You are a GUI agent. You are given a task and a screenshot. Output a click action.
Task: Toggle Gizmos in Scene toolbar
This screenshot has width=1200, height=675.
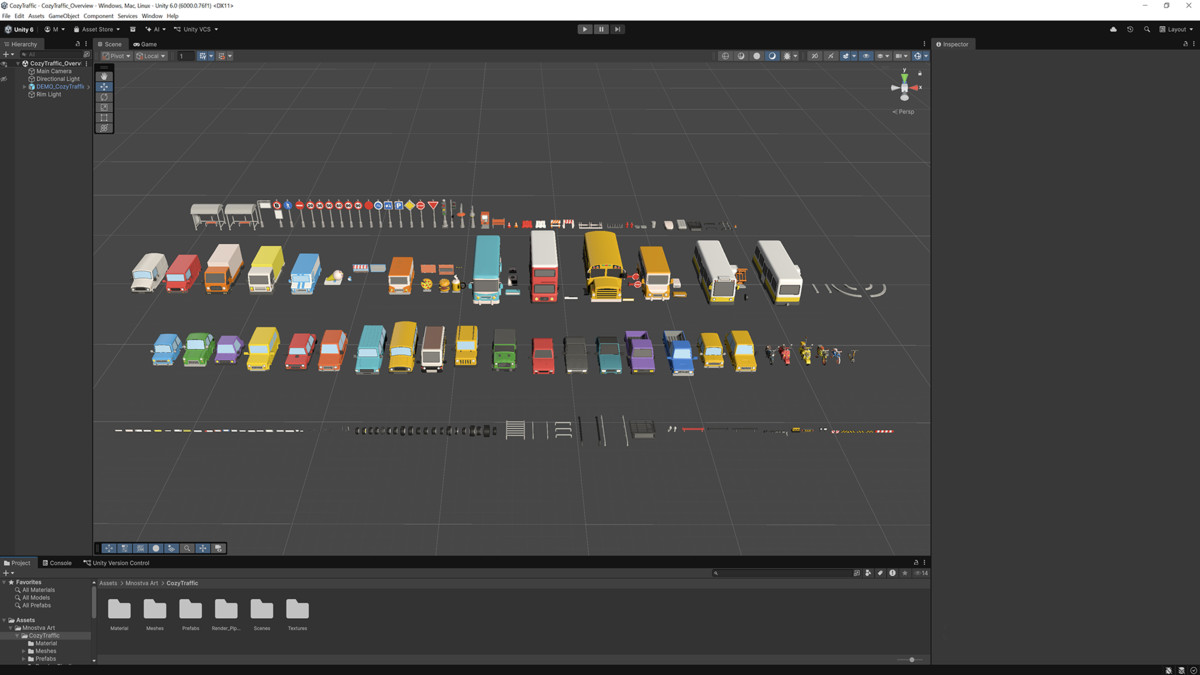(x=919, y=56)
